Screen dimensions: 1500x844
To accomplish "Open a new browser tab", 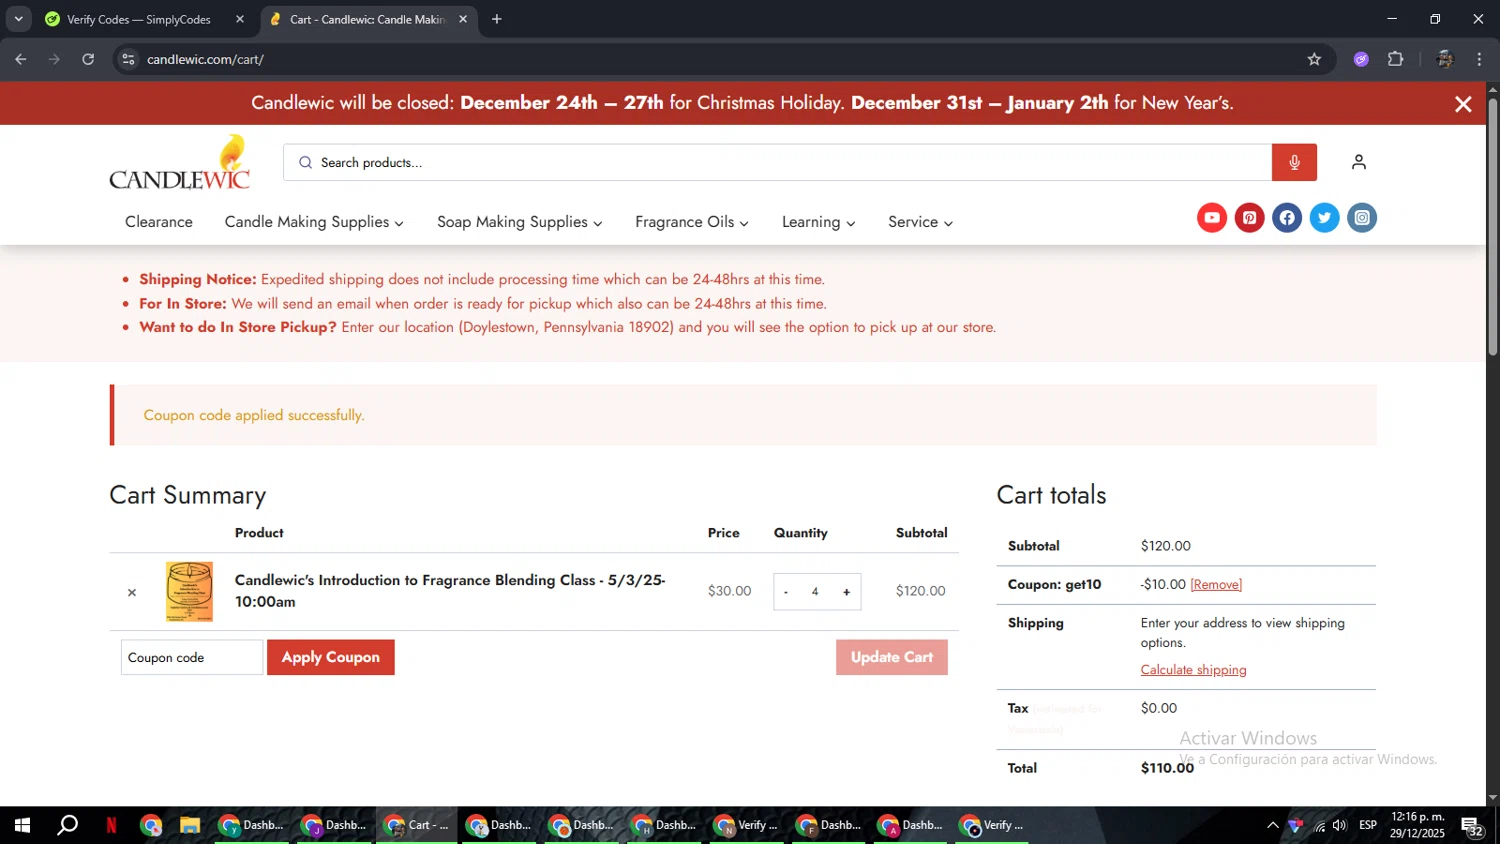I will [497, 19].
